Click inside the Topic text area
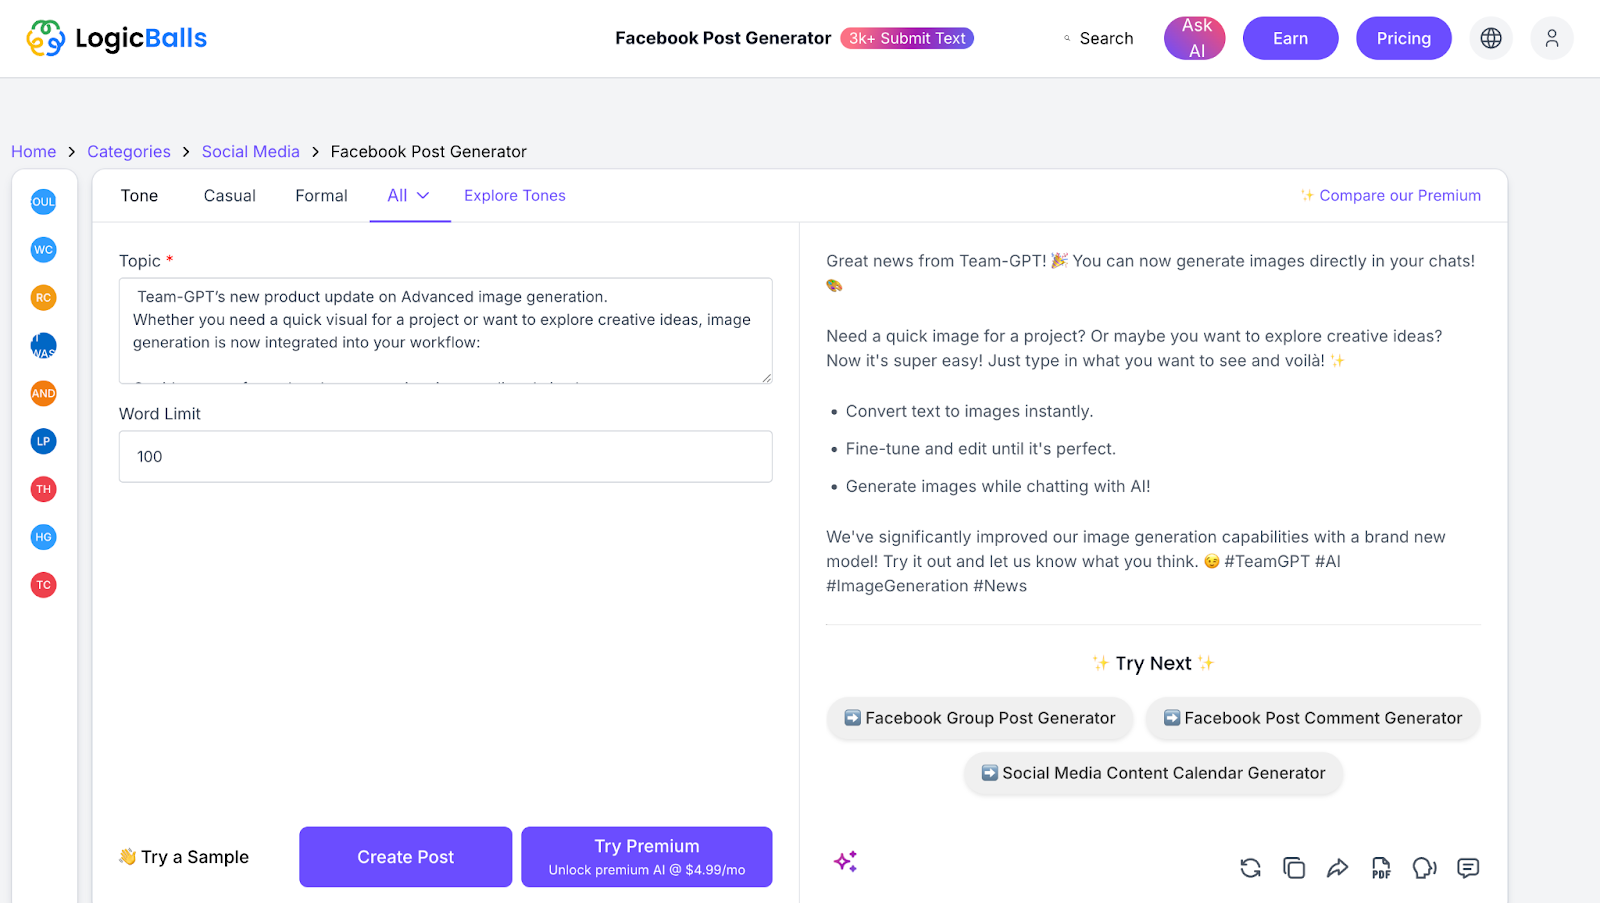This screenshot has width=1600, height=903. (x=445, y=331)
